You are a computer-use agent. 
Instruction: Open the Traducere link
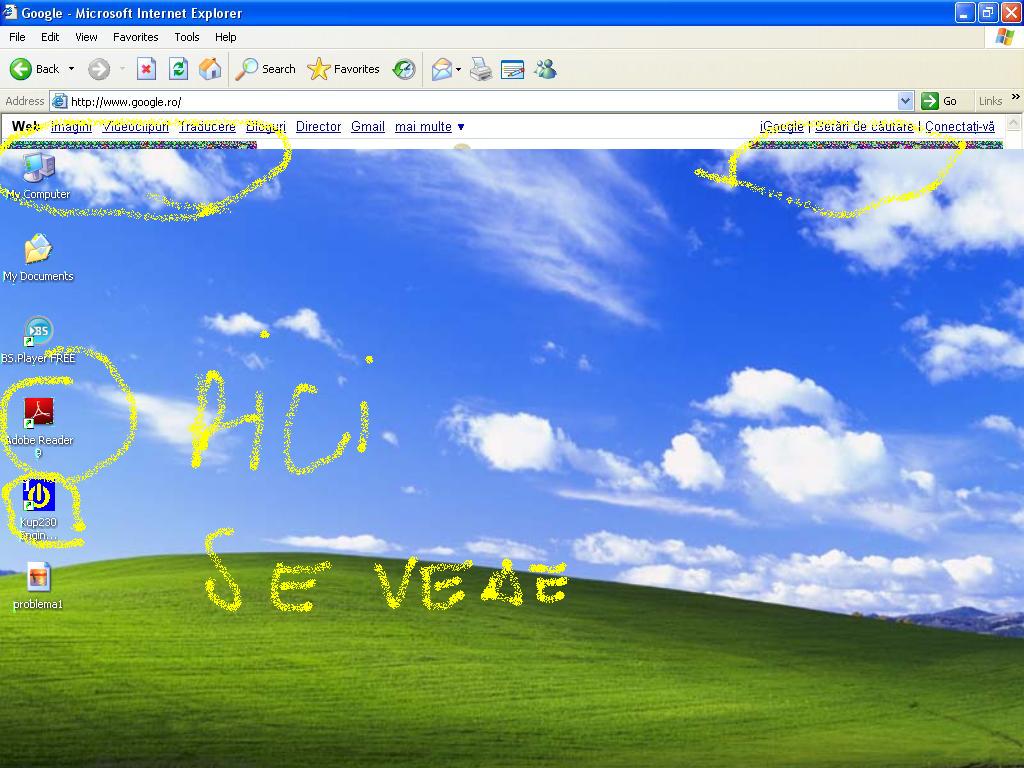coord(207,127)
